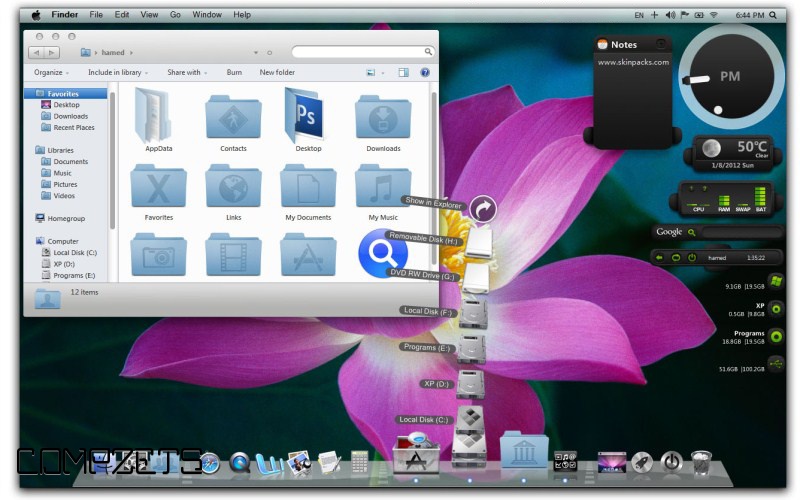Open the change view dropdown arrow
This screenshot has width=800, height=500.
(x=383, y=73)
